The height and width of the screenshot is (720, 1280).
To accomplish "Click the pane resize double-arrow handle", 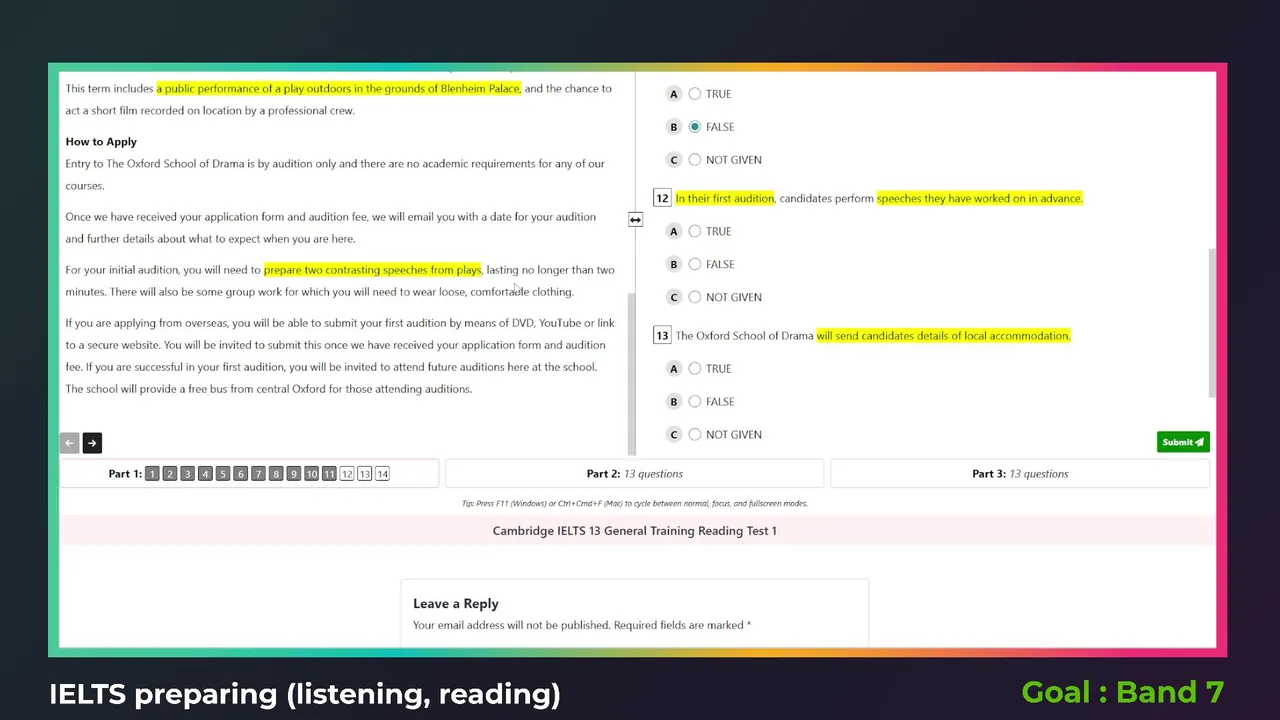I will (635, 219).
